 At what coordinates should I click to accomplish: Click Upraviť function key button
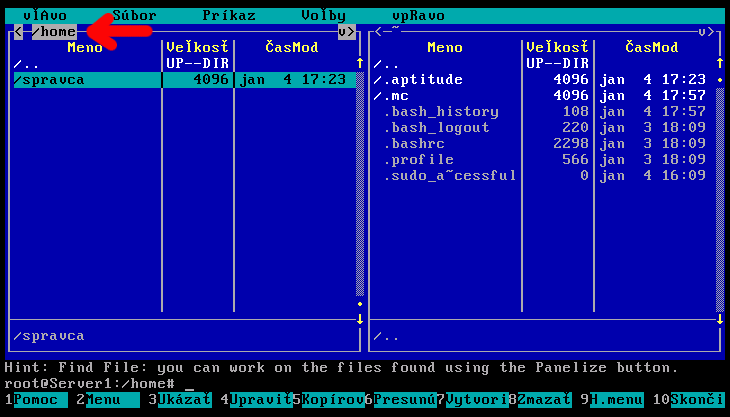(x=257, y=400)
